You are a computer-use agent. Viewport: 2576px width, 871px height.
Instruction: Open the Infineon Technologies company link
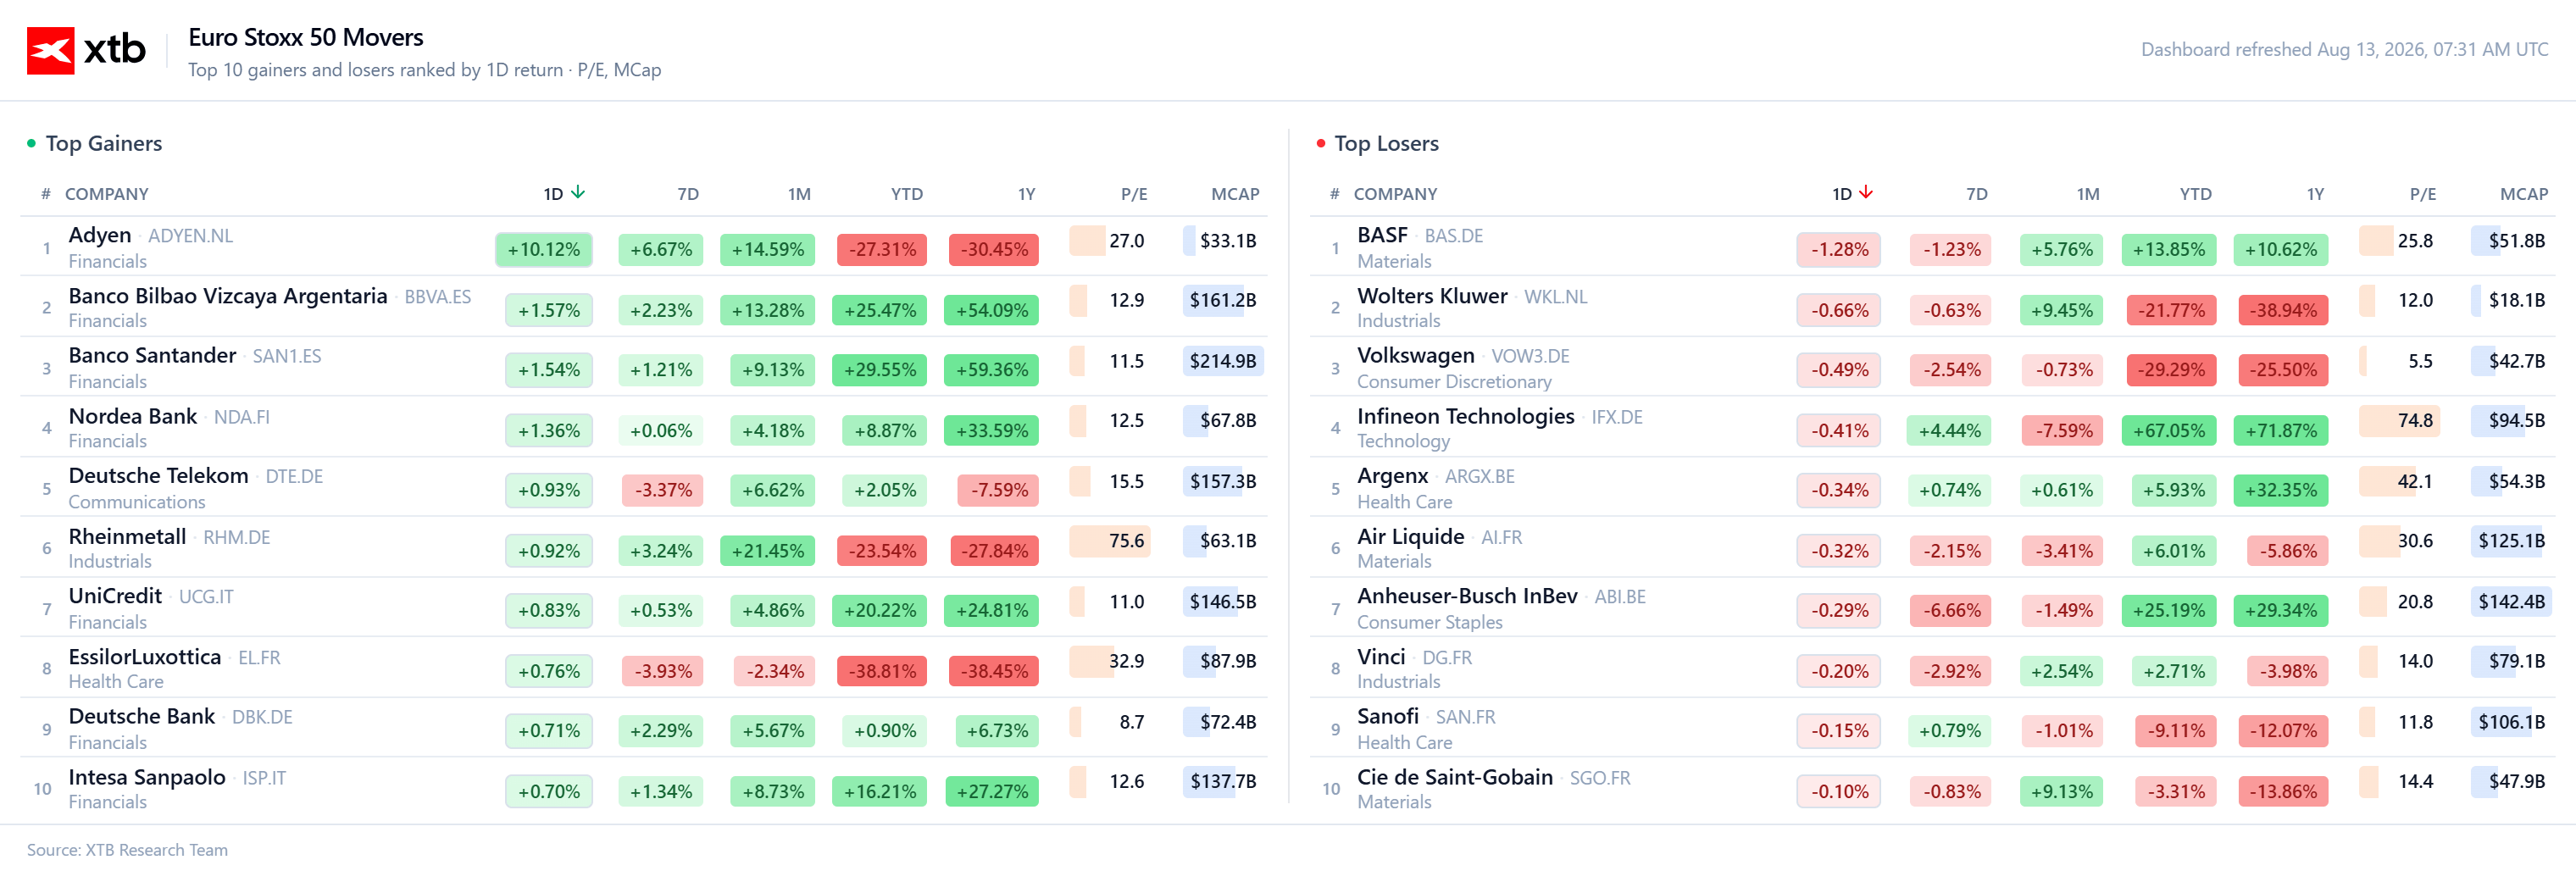[x=1465, y=416]
